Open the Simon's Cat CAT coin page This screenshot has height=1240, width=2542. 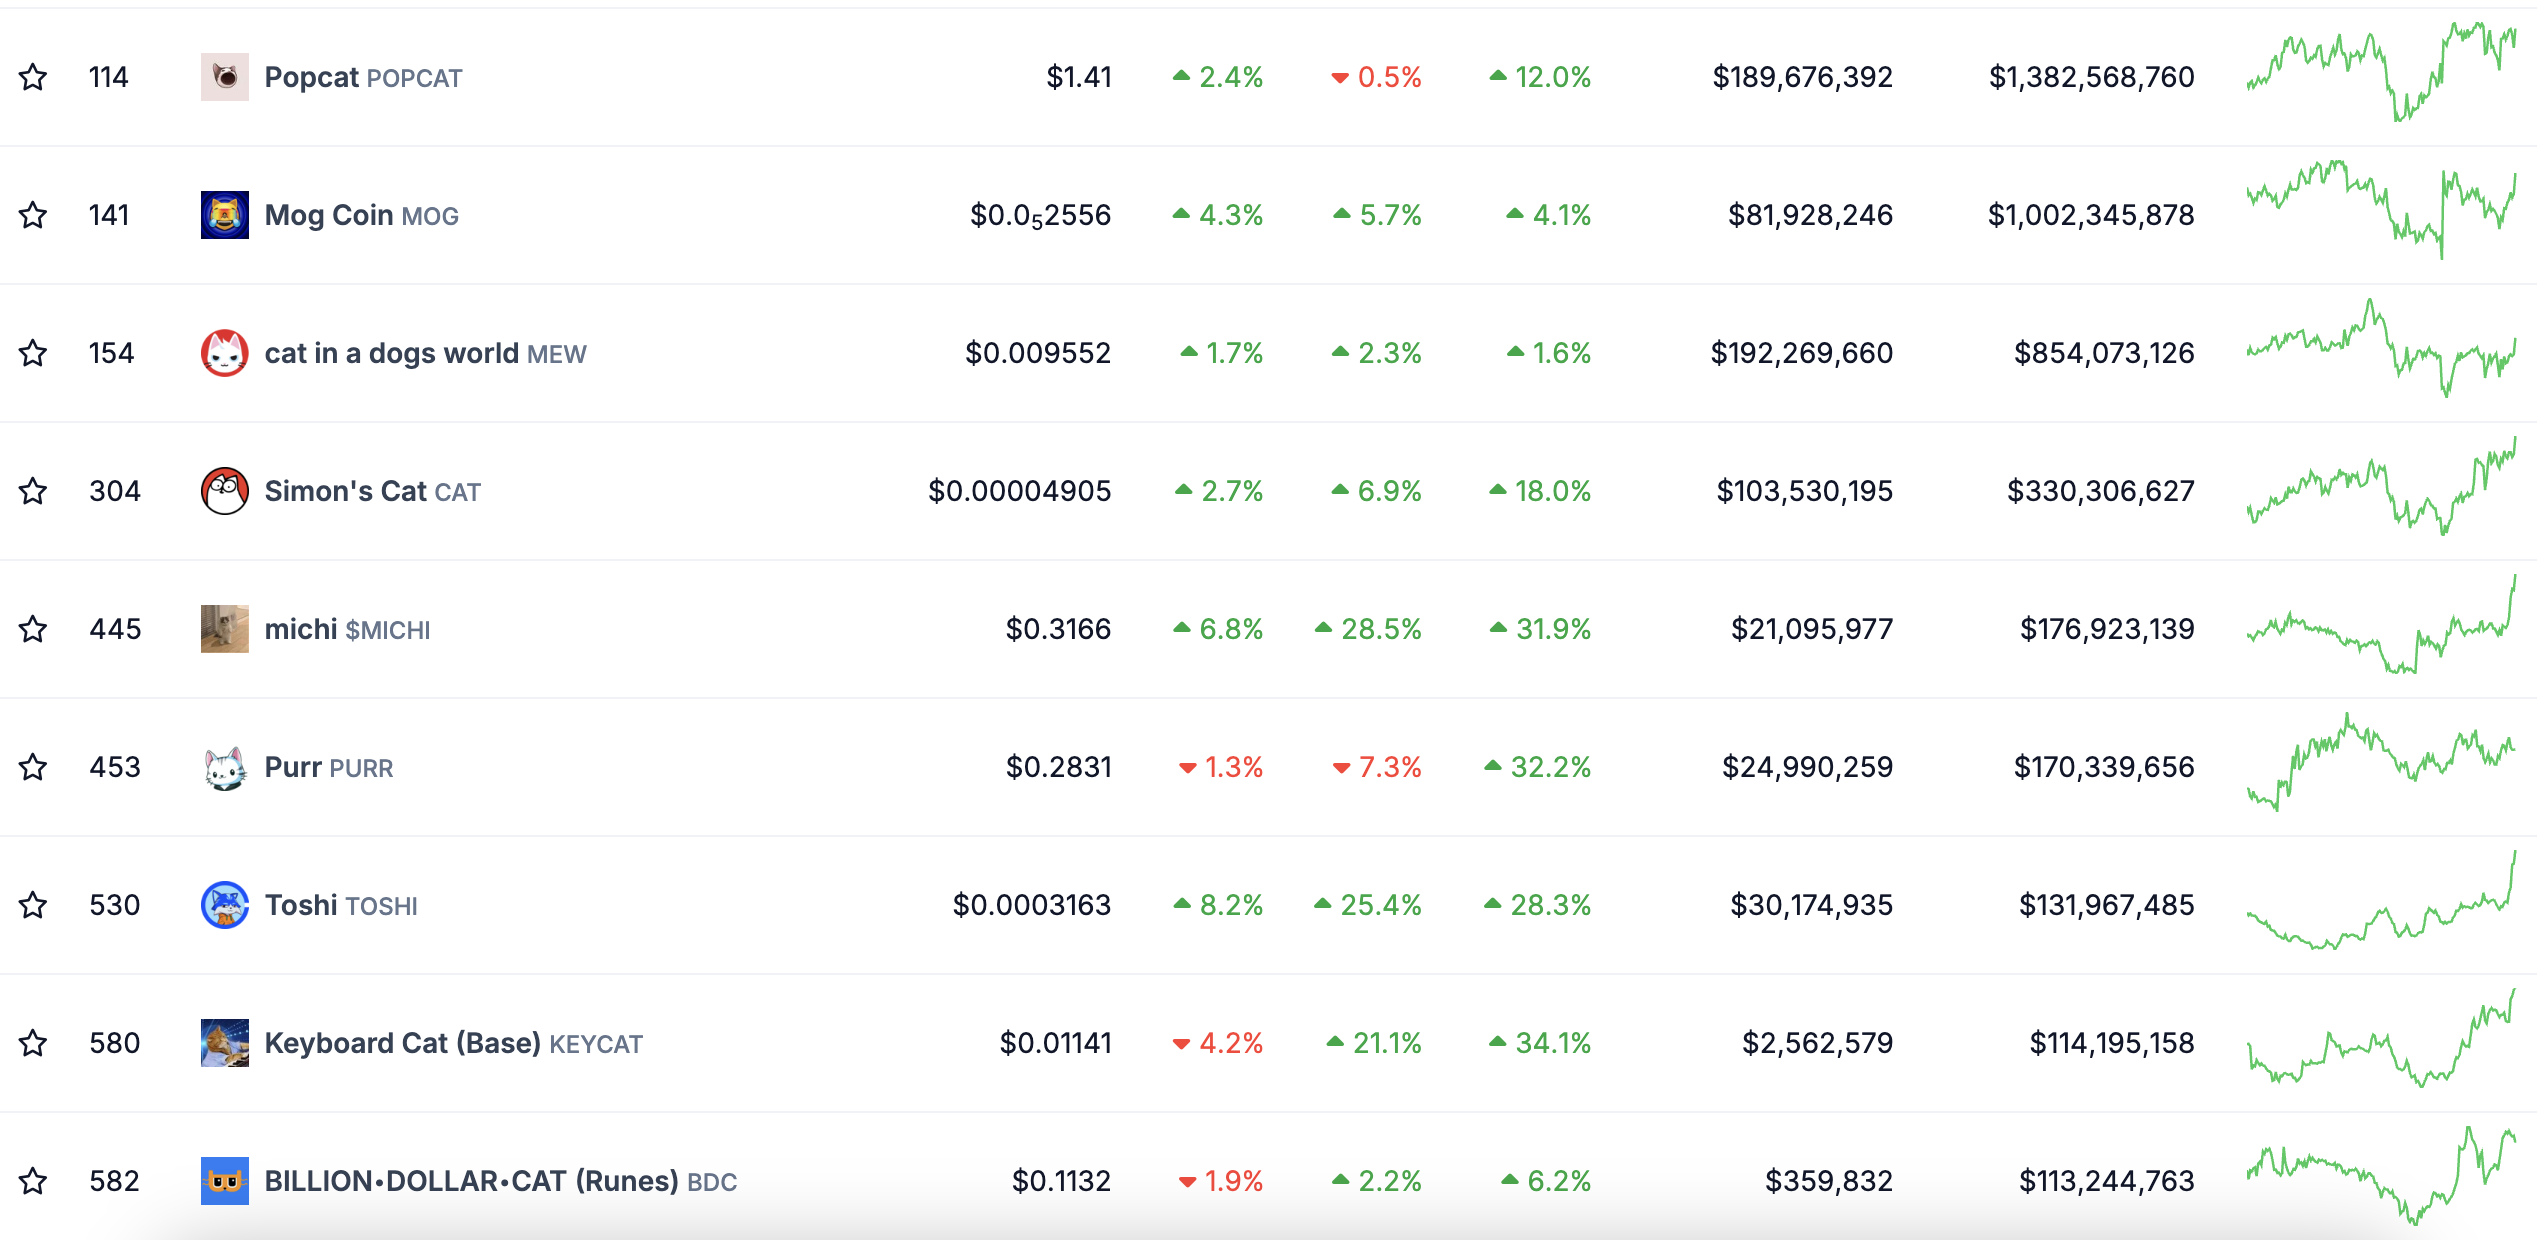(x=372, y=491)
